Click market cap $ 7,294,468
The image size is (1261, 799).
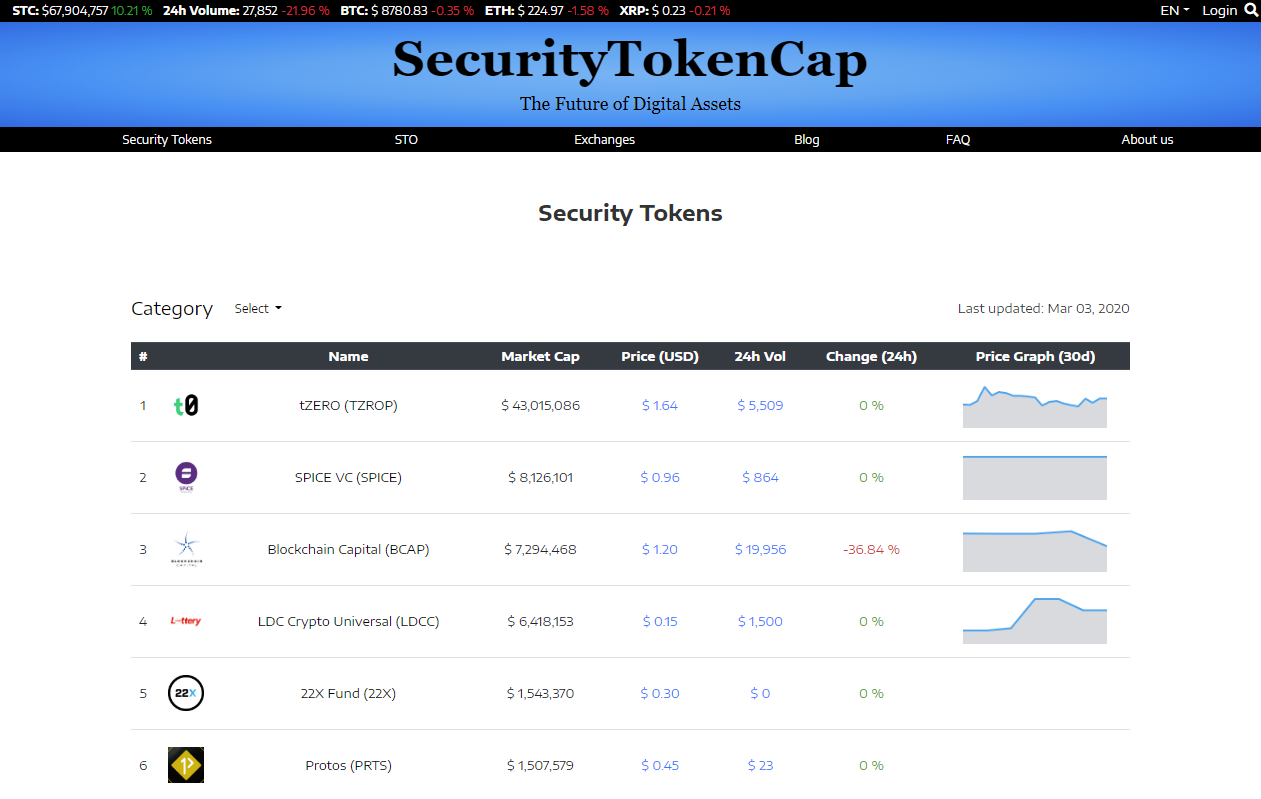[540, 549]
